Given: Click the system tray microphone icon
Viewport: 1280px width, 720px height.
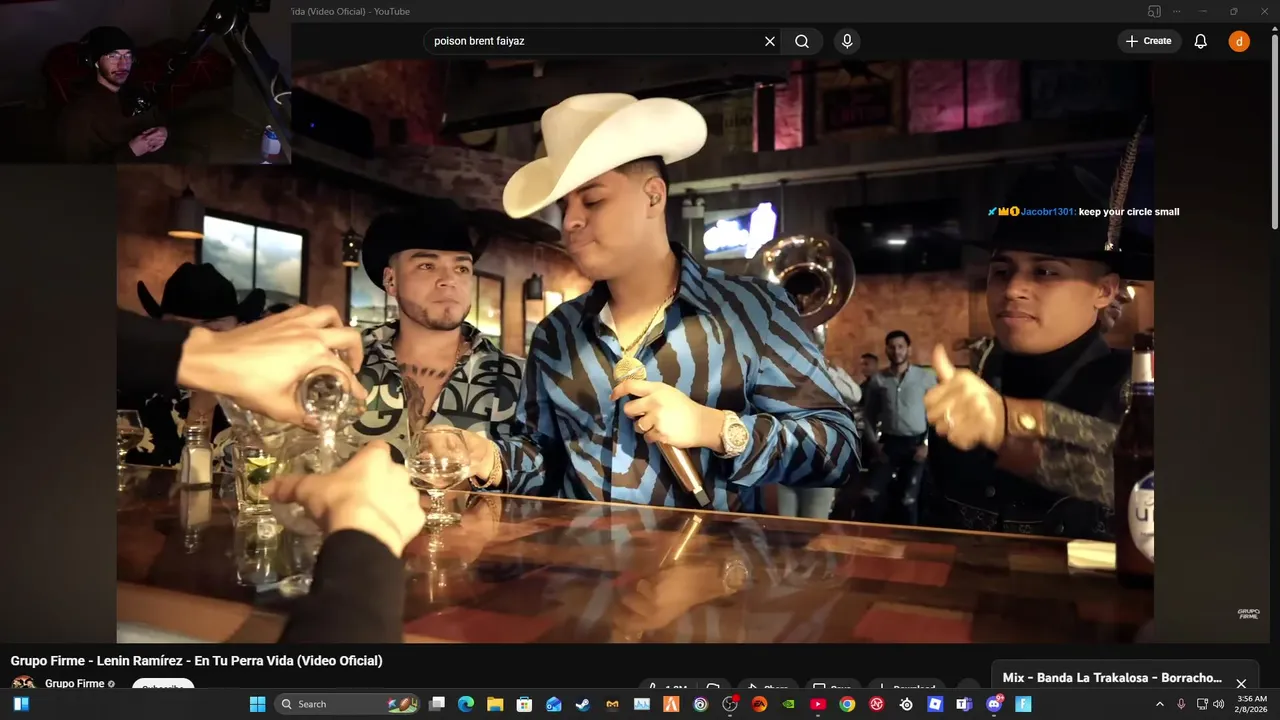Looking at the screenshot, I should tap(1181, 704).
